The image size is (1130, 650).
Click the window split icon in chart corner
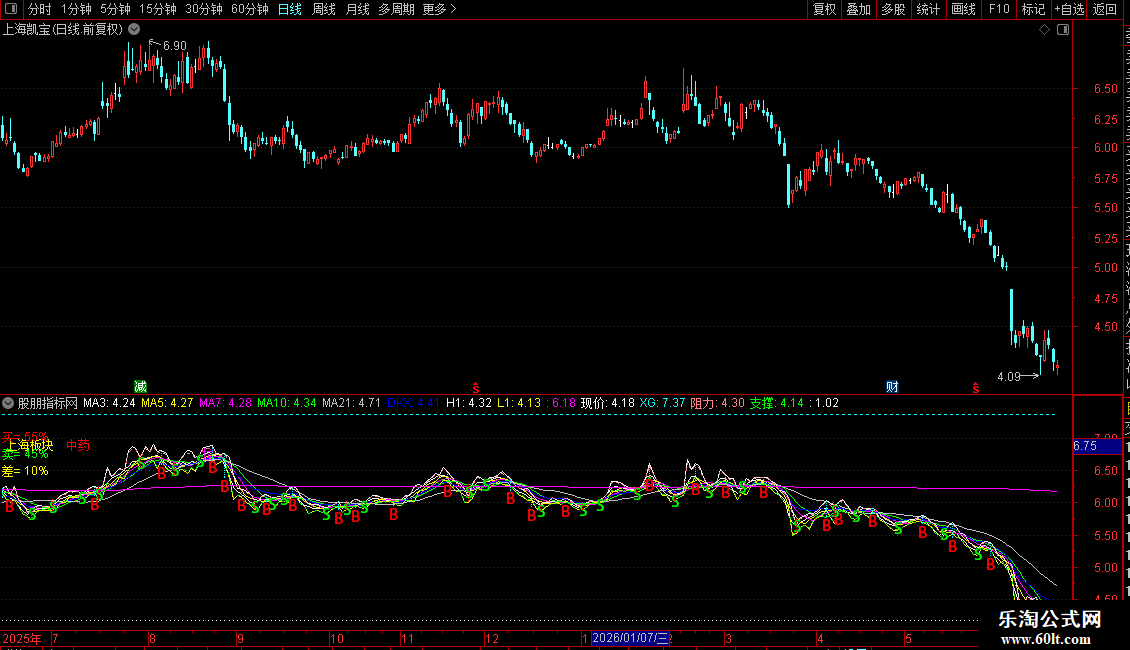(1062, 30)
